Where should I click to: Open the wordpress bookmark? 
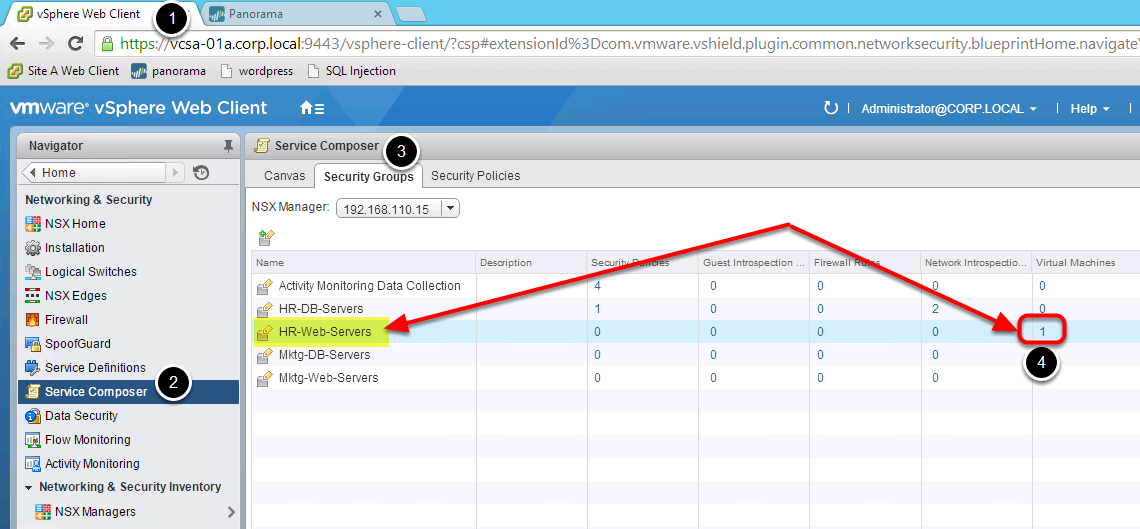(256, 71)
